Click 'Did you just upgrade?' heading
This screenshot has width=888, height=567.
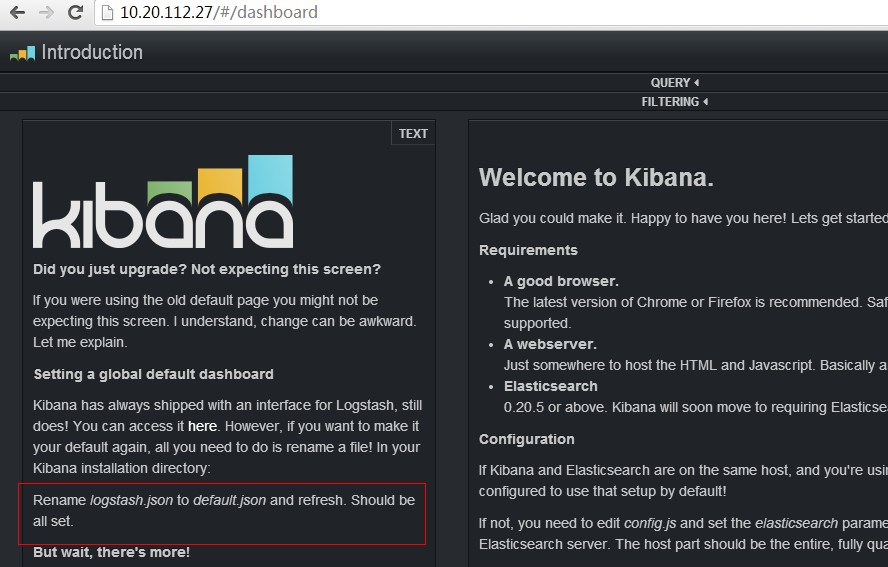207,269
